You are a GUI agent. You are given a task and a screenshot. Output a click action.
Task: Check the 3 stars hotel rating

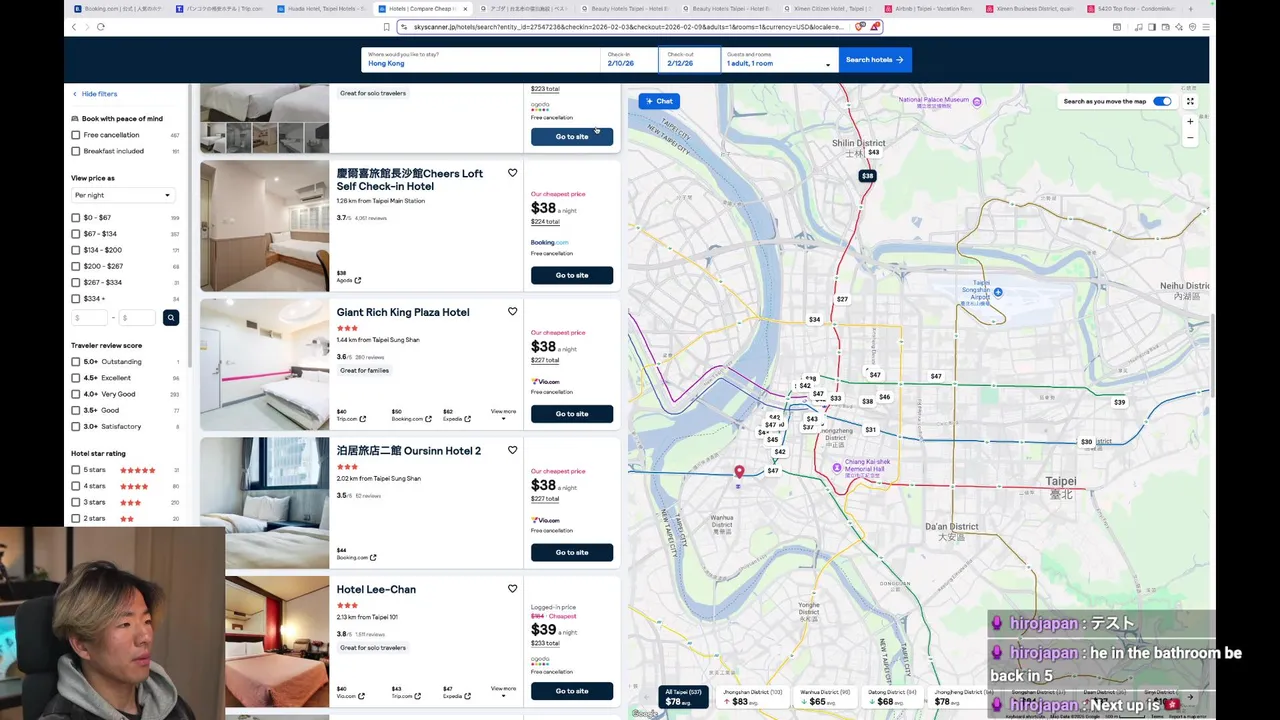click(x=76, y=502)
